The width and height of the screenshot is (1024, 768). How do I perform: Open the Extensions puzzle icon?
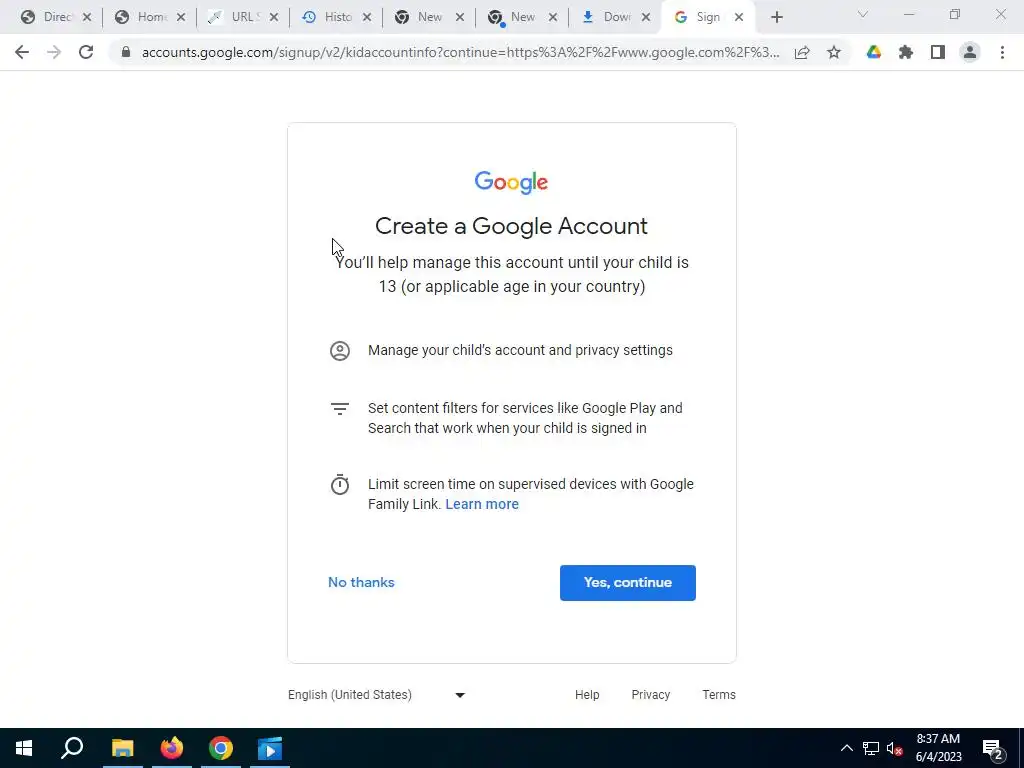906,52
